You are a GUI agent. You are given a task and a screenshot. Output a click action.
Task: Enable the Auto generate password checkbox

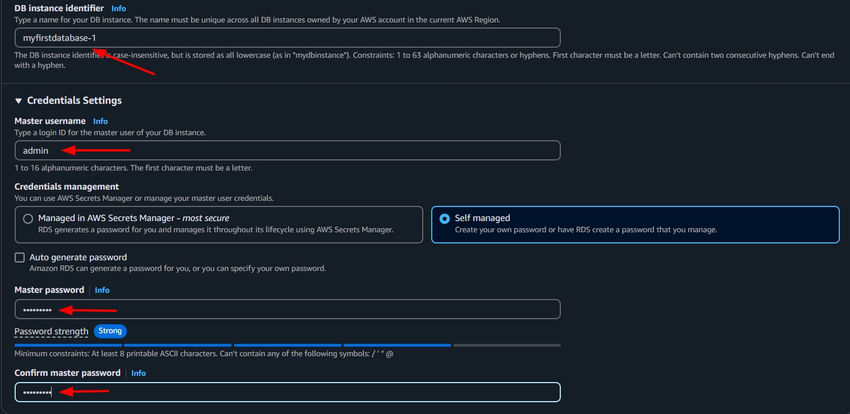(x=20, y=257)
